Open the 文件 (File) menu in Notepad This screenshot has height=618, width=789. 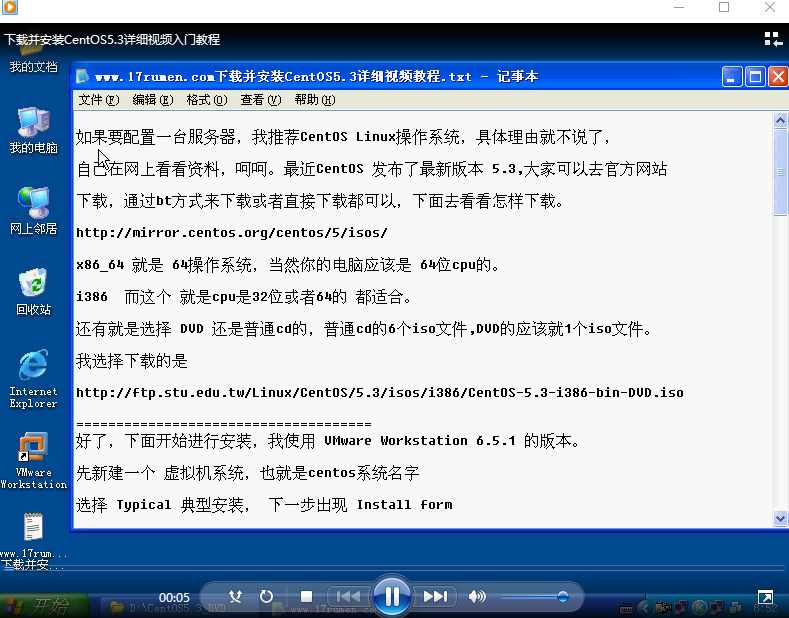98,100
